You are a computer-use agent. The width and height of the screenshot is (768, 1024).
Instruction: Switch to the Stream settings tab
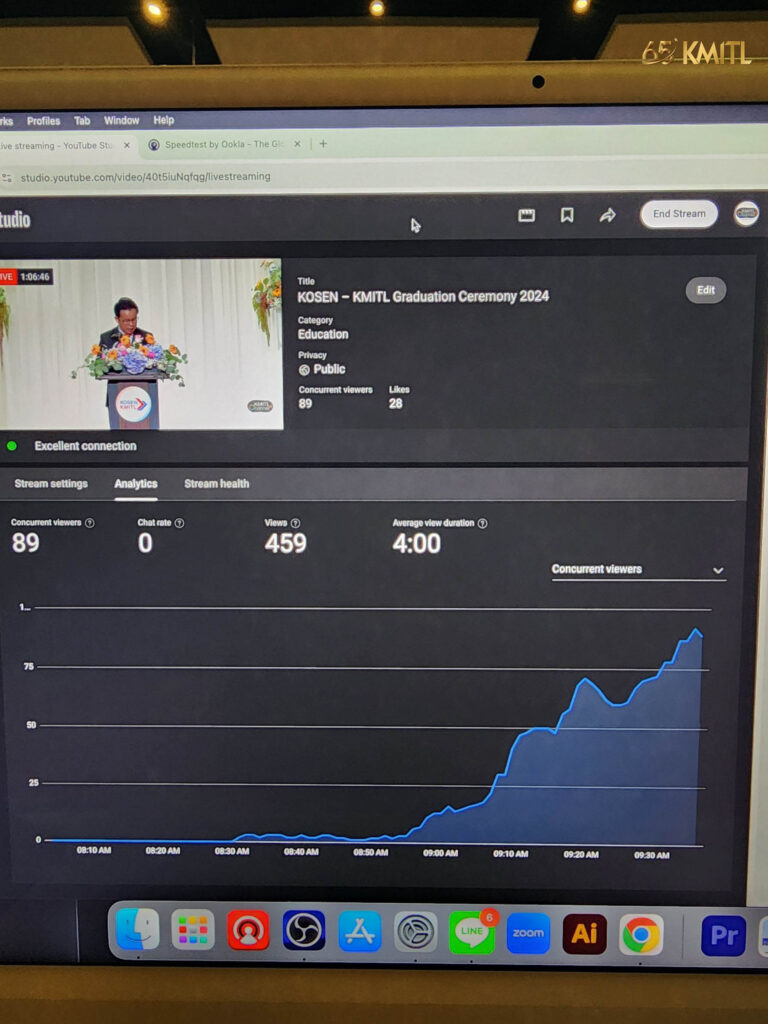click(51, 484)
